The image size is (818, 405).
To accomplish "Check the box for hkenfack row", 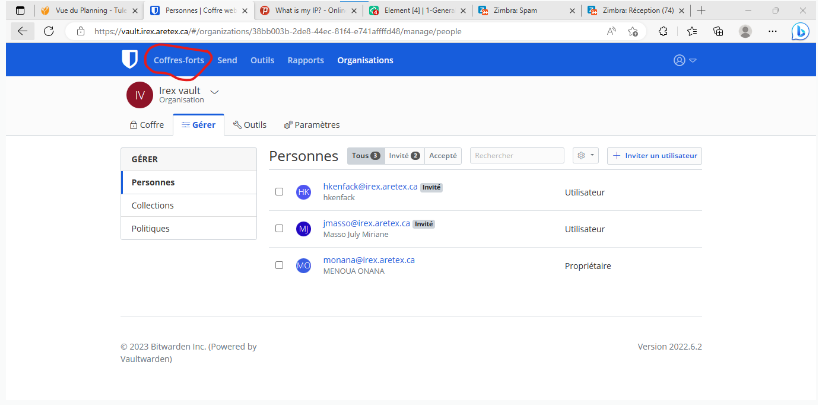I will pyautogui.click(x=279, y=192).
